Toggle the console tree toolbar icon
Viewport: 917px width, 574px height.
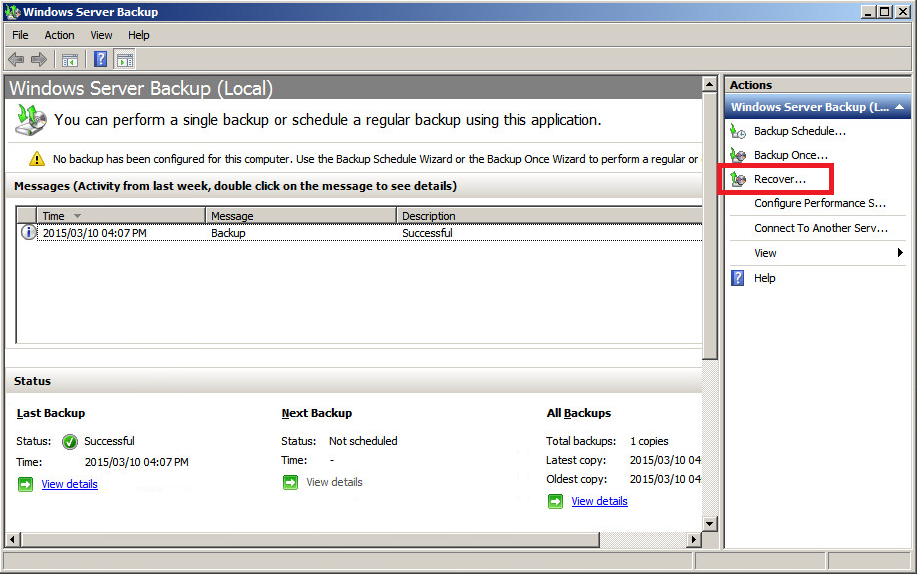coord(70,60)
